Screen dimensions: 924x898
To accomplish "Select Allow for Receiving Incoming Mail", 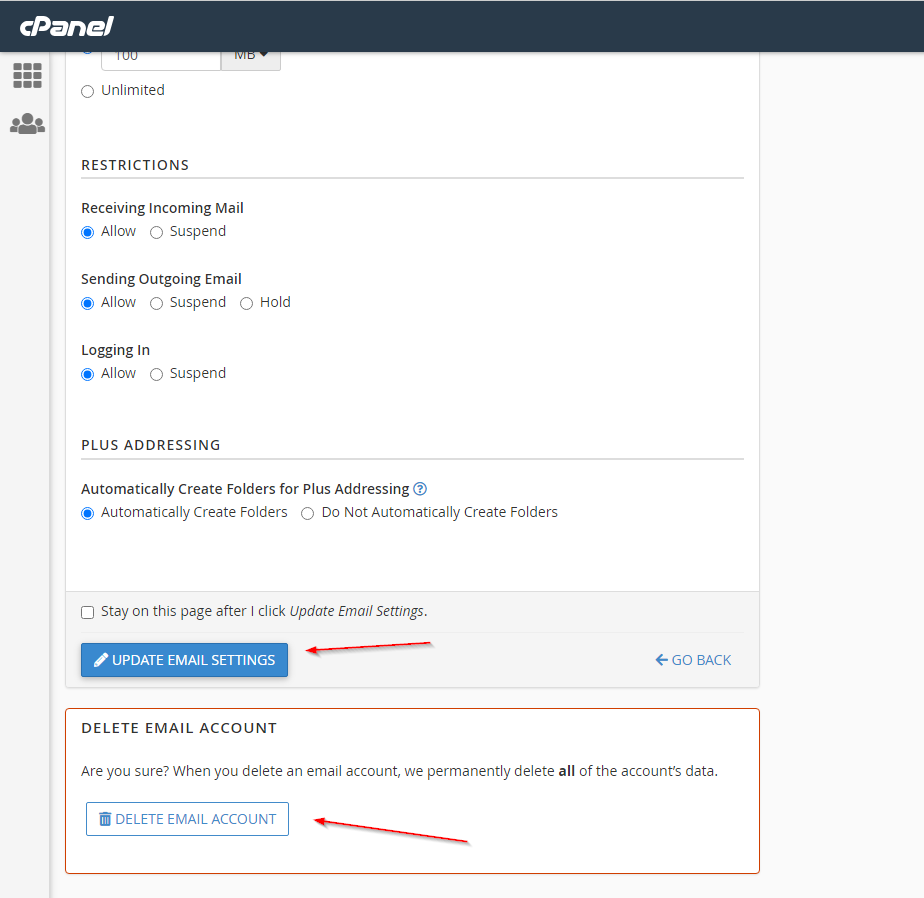I will click(88, 232).
